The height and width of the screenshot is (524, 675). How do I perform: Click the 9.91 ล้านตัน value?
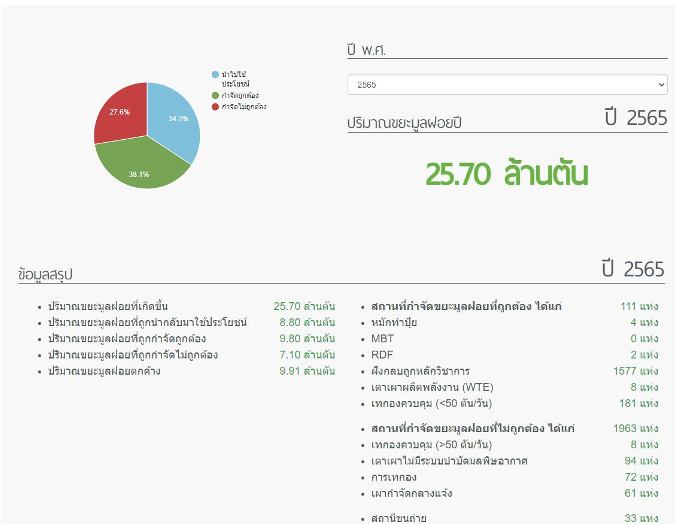pos(304,371)
